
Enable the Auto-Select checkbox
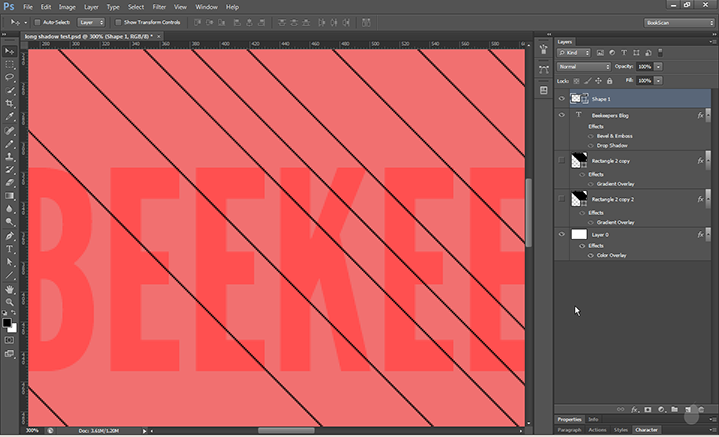pyautogui.click(x=38, y=21)
